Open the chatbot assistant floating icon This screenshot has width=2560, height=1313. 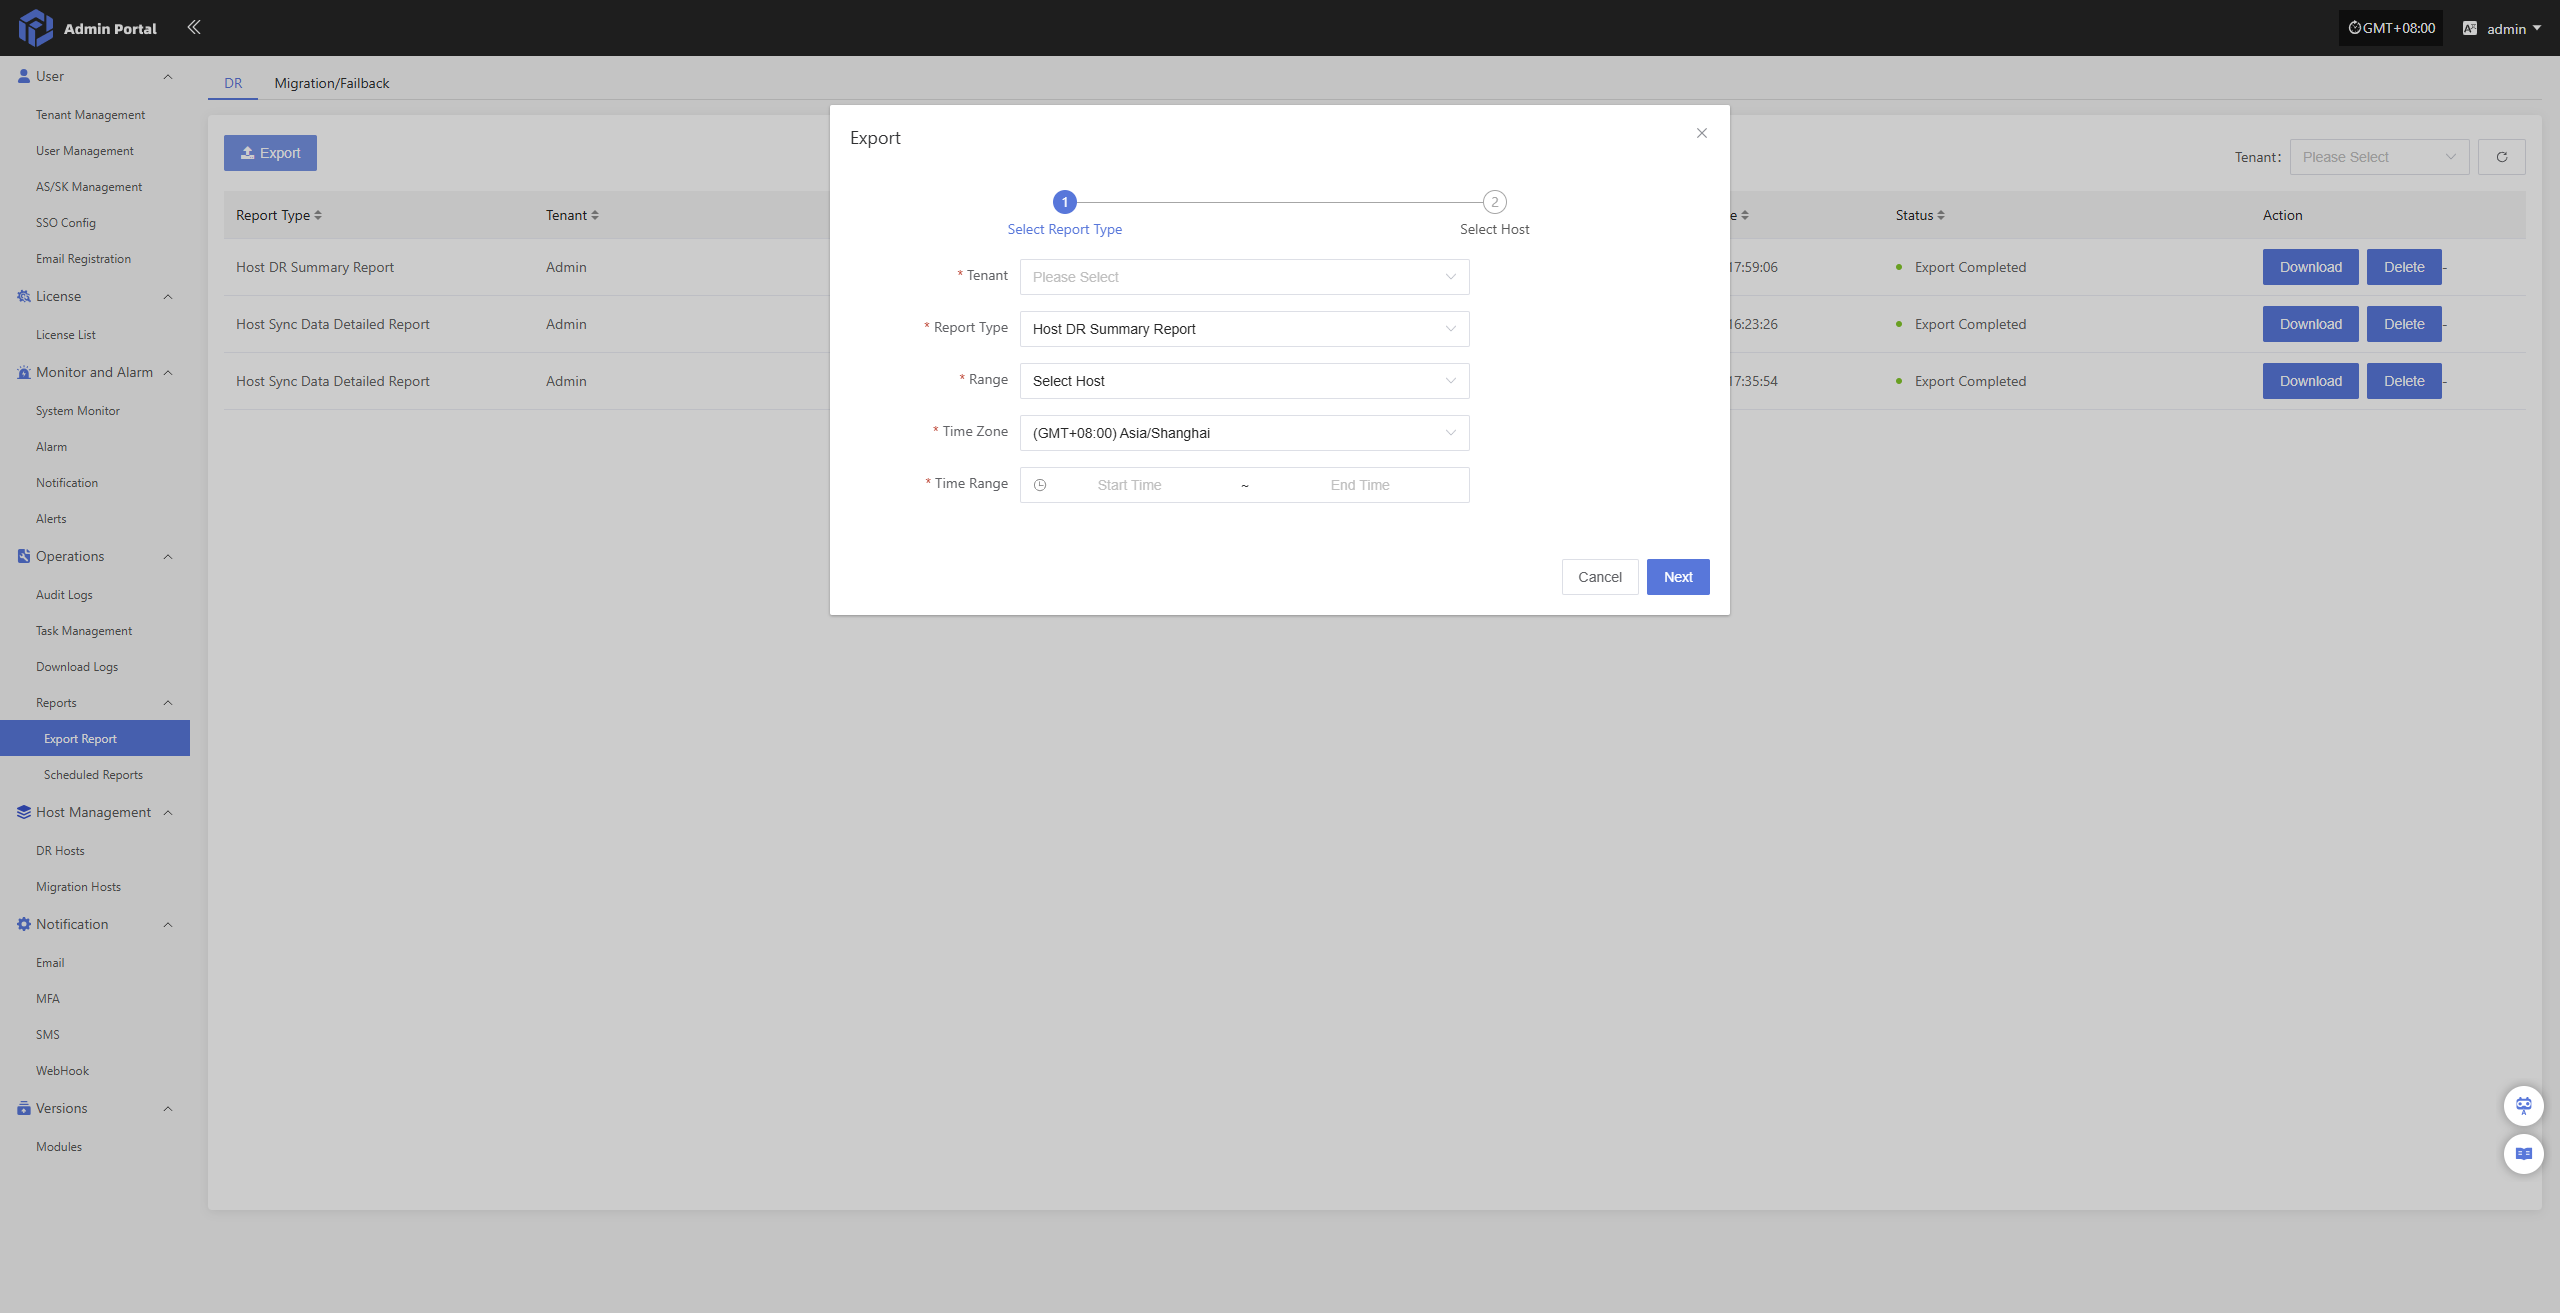(2523, 1105)
